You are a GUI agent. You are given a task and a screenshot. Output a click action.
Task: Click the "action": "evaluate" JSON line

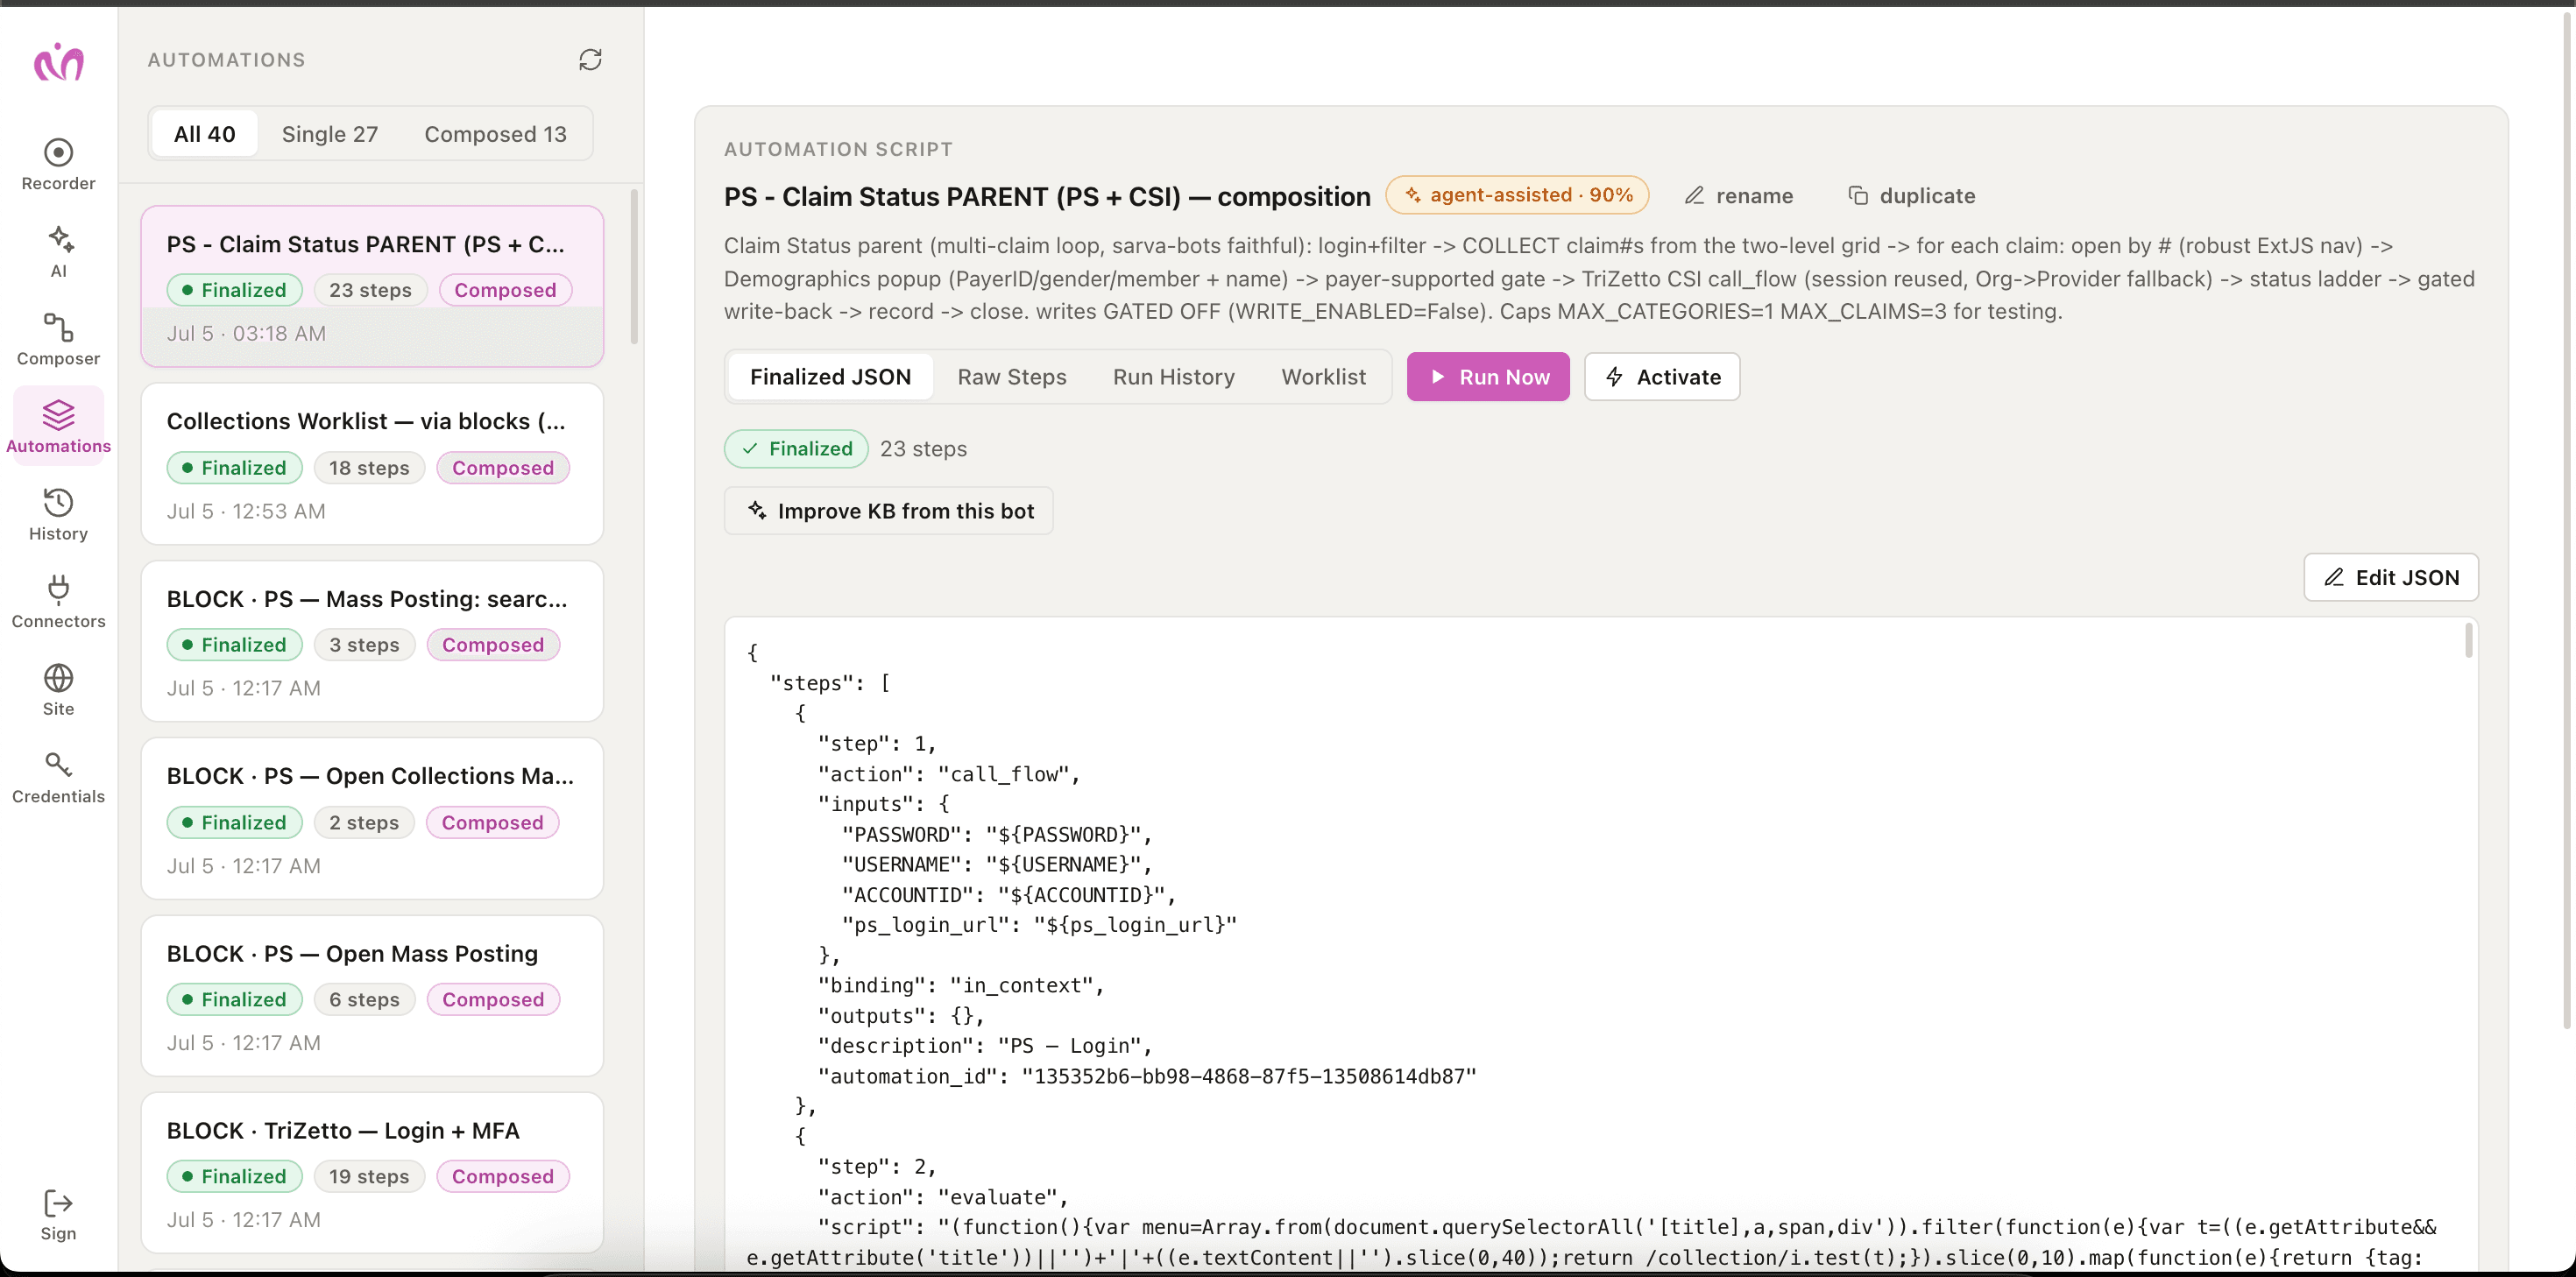[x=943, y=1197]
